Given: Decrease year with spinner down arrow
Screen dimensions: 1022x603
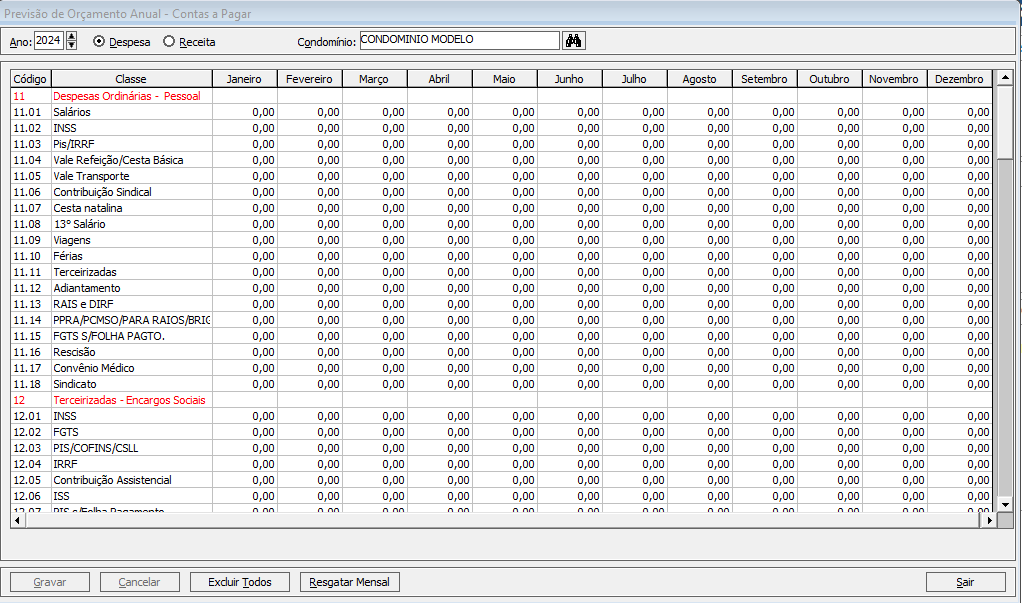Looking at the screenshot, I should 71,46.
